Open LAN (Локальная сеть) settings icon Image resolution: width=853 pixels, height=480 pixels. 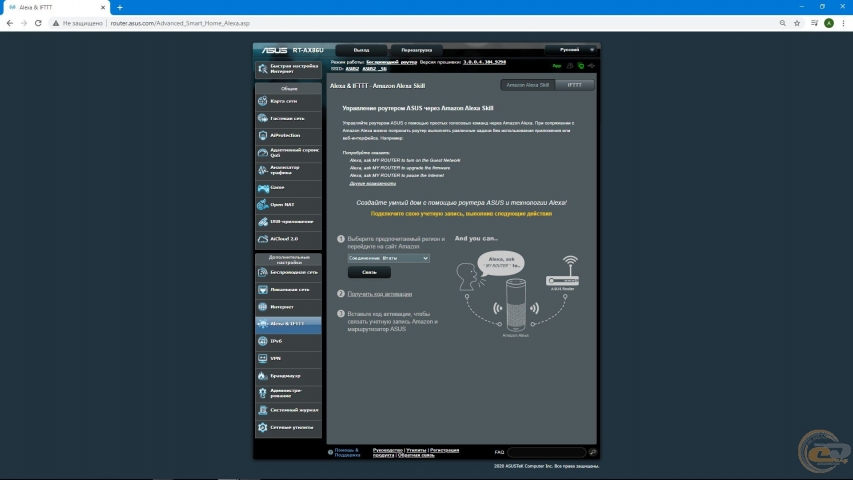tap(263, 290)
